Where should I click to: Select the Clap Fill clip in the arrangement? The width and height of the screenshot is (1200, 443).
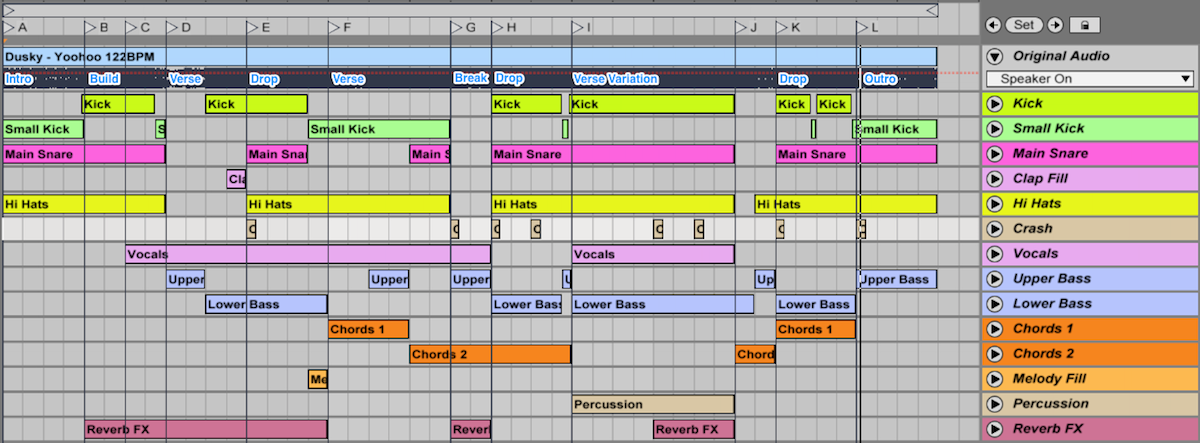tap(236, 179)
